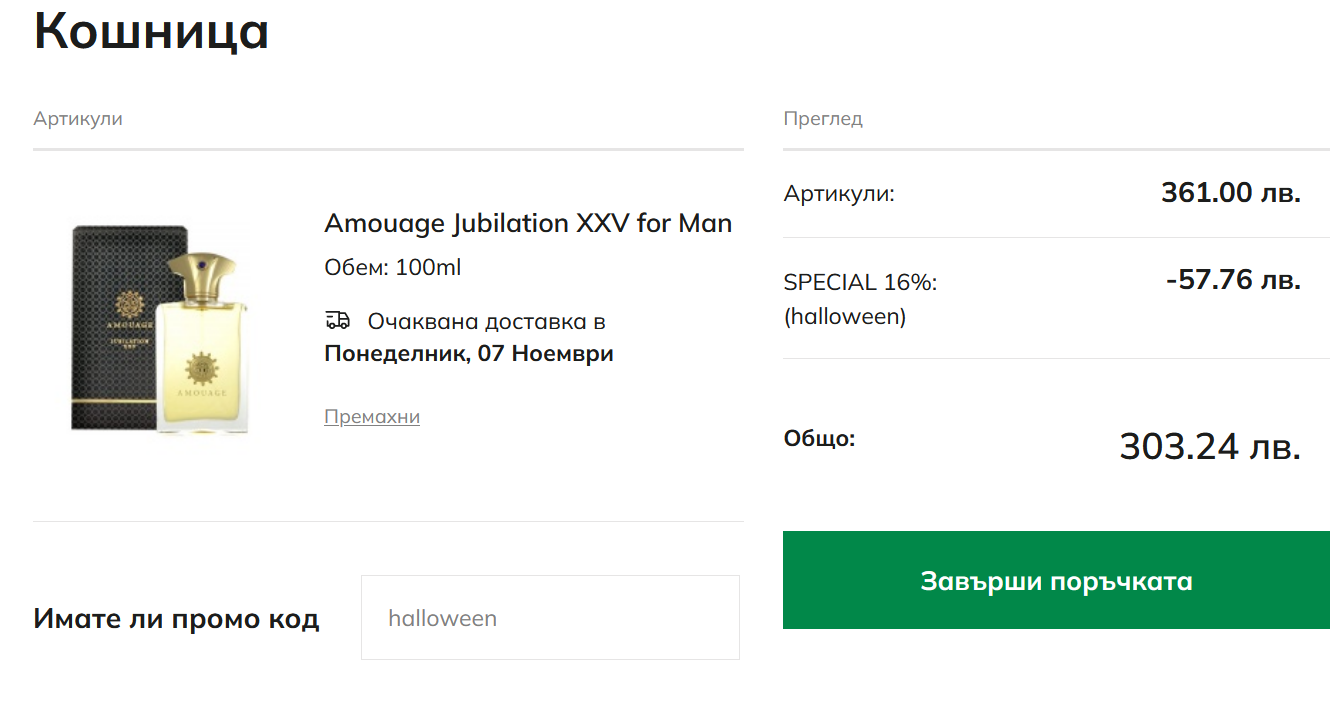Click the Общо: total label

pos(819,439)
